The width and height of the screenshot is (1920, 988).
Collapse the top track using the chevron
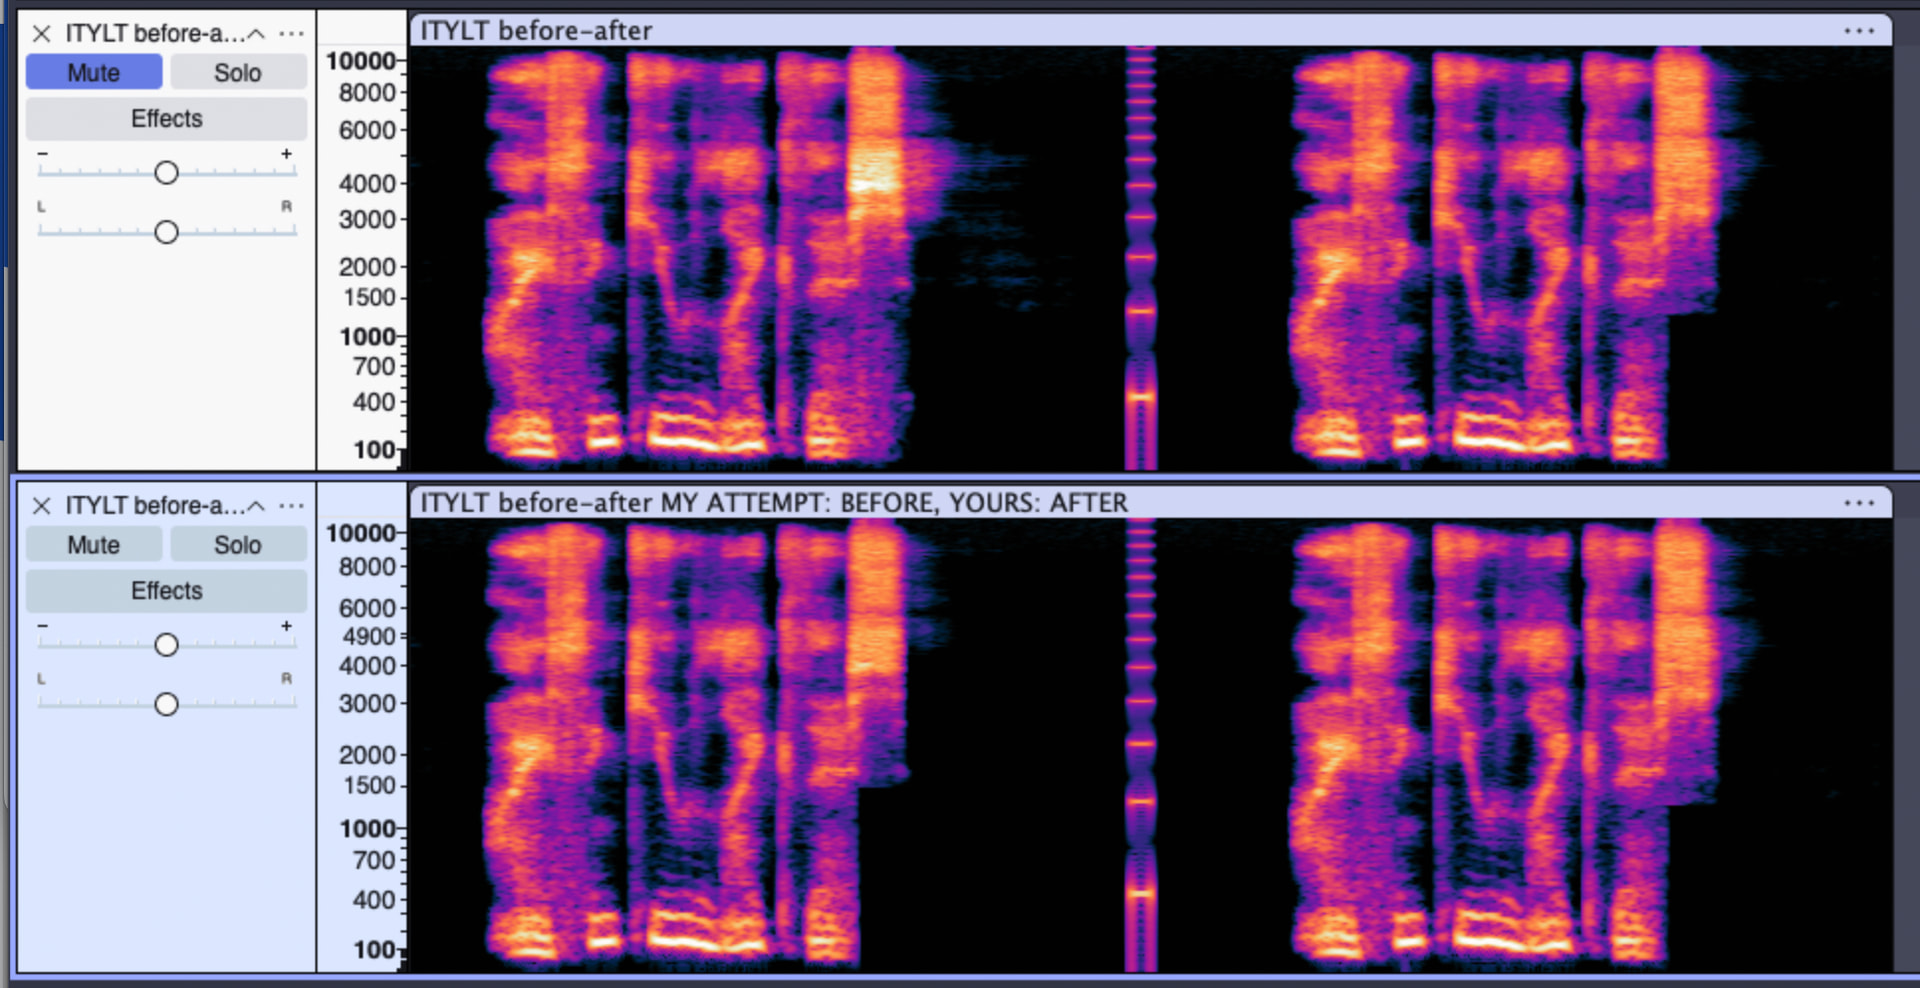257,34
